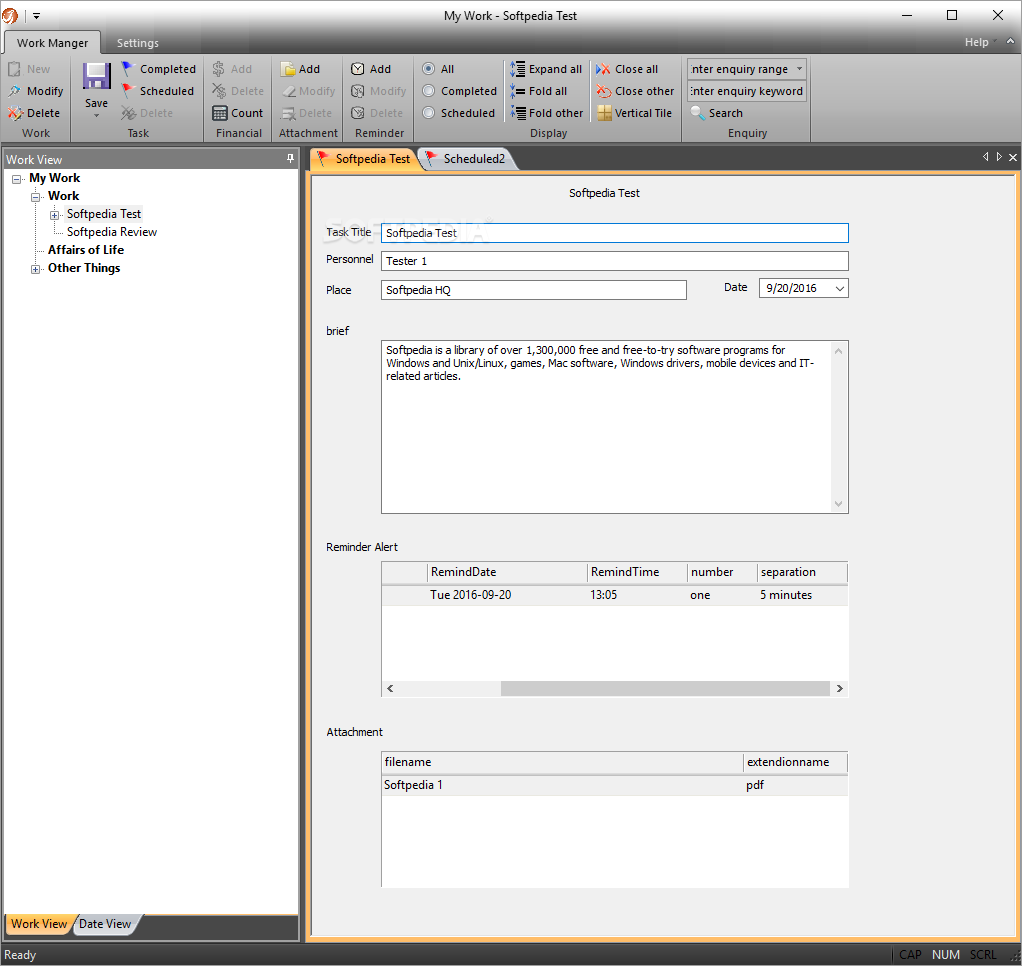The width and height of the screenshot is (1022, 966).
Task: Select the All display radio button
Action: pyautogui.click(x=428, y=69)
